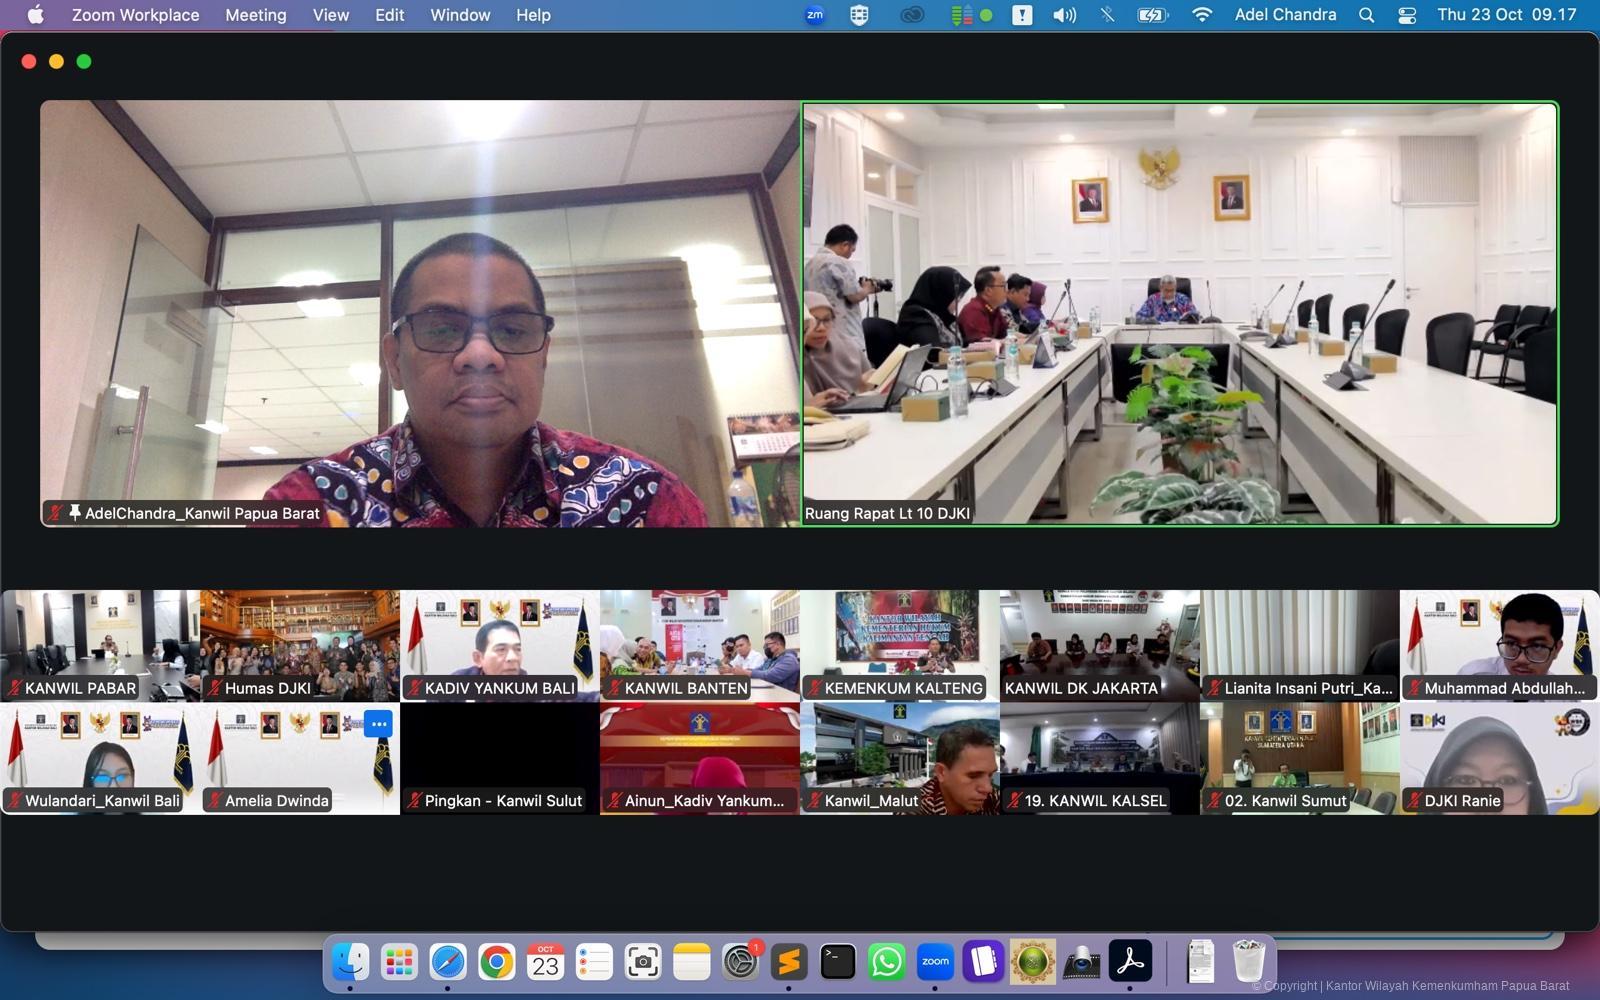
Task: Select the KANWIL DK JAKARTA video thumbnail
Action: click(x=1099, y=645)
